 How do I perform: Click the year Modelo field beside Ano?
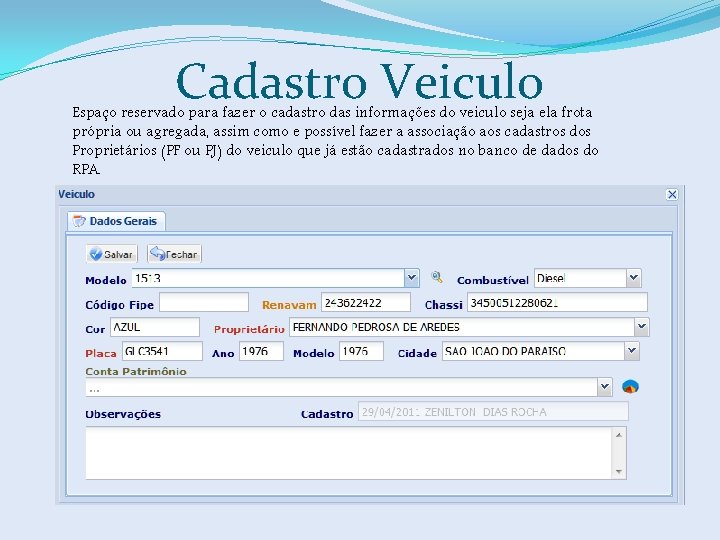point(361,351)
